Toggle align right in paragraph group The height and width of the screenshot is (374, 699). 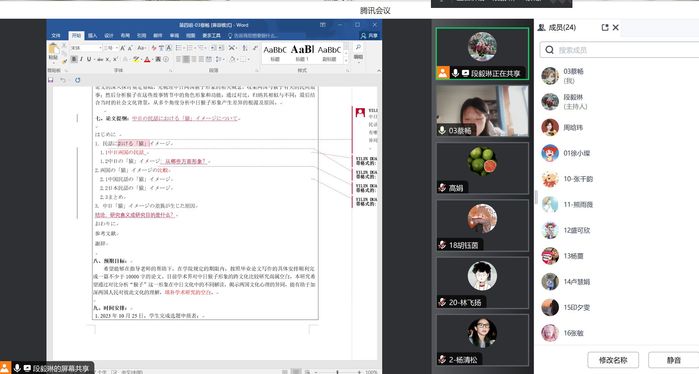pyautogui.click(x=193, y=59)
